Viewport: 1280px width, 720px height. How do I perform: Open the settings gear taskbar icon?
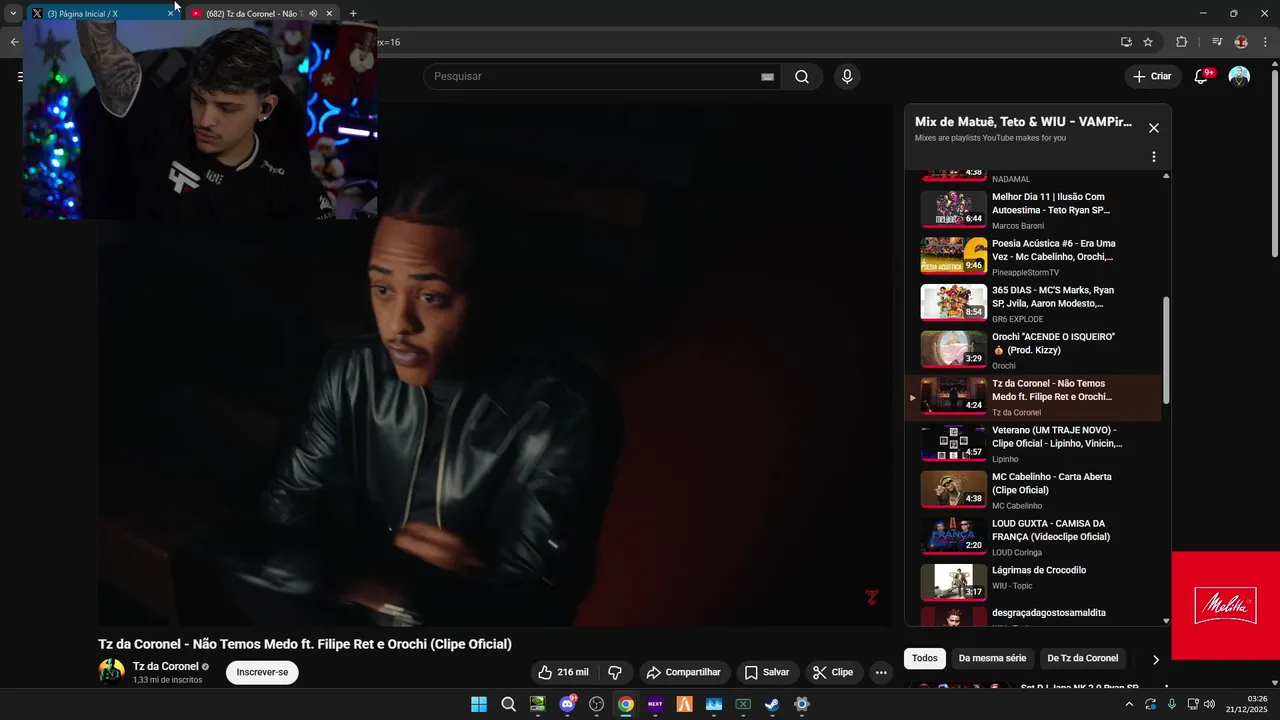(x=801, y=704)
